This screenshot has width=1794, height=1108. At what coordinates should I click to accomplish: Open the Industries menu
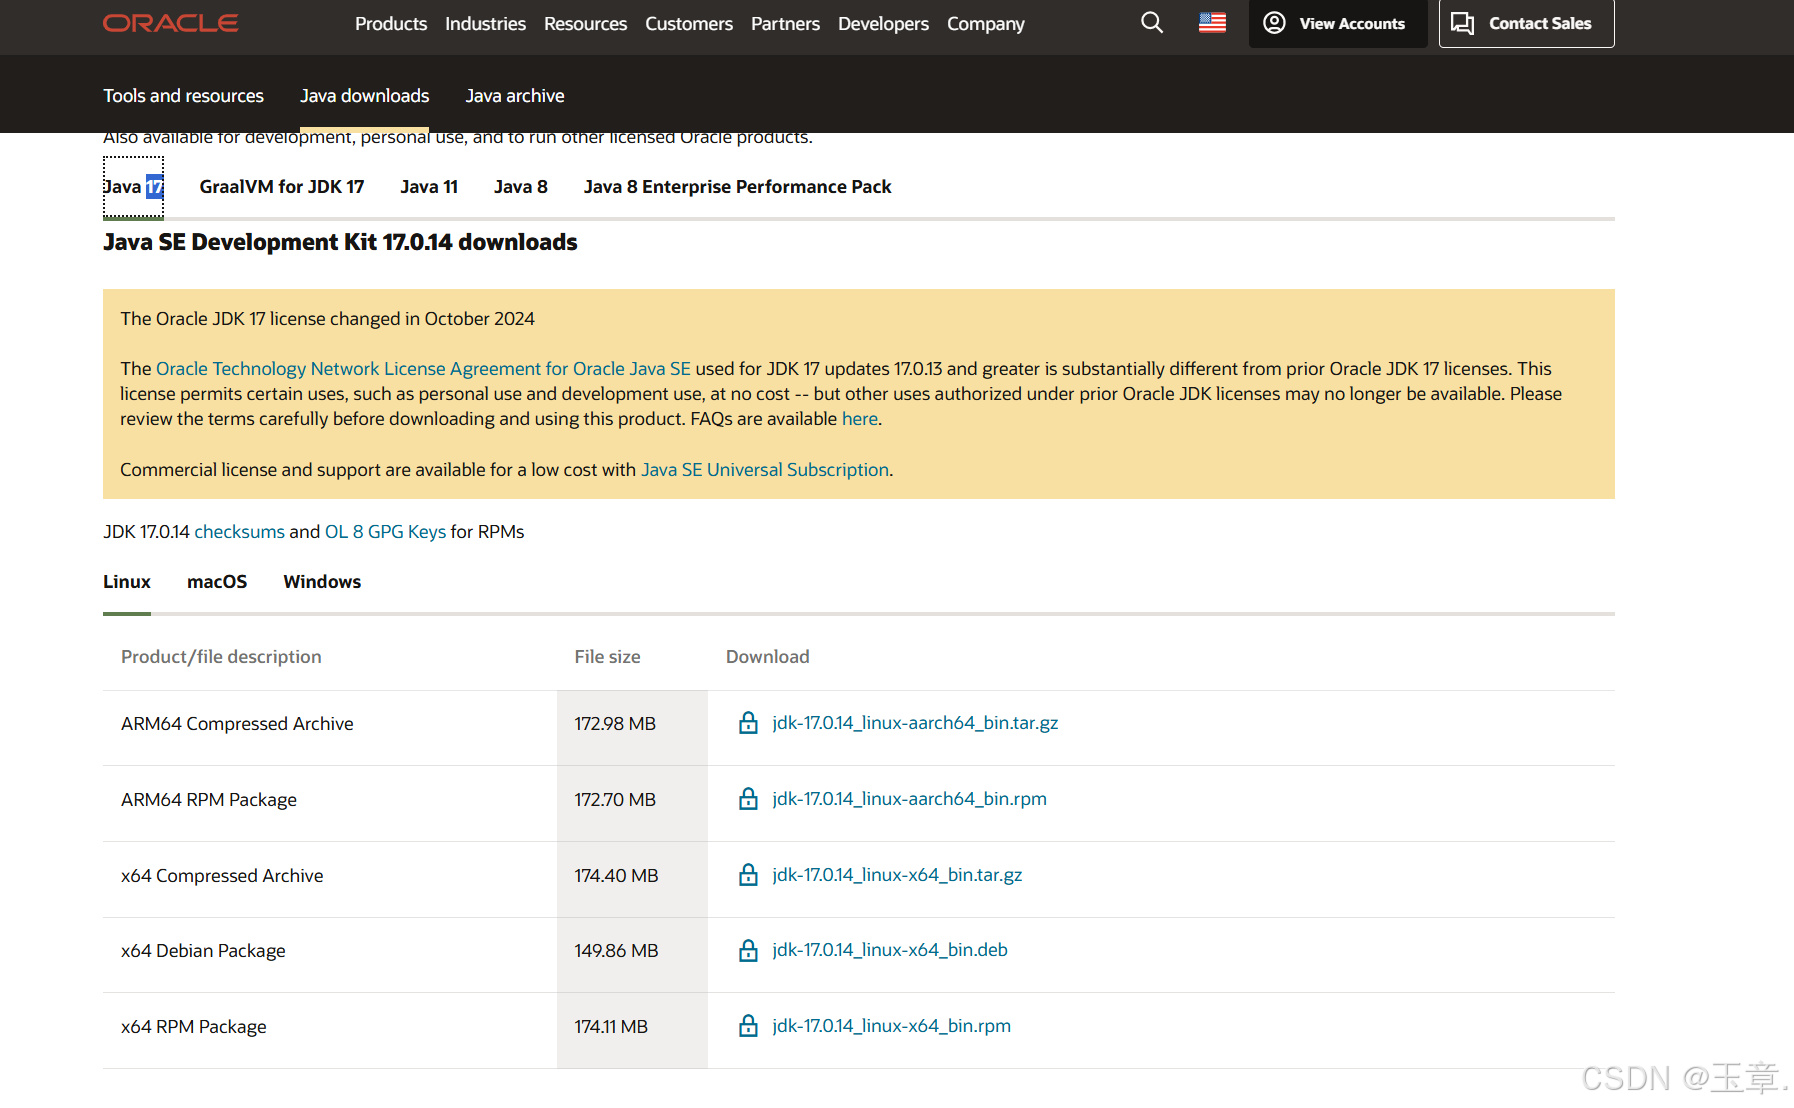click(485, 23)
